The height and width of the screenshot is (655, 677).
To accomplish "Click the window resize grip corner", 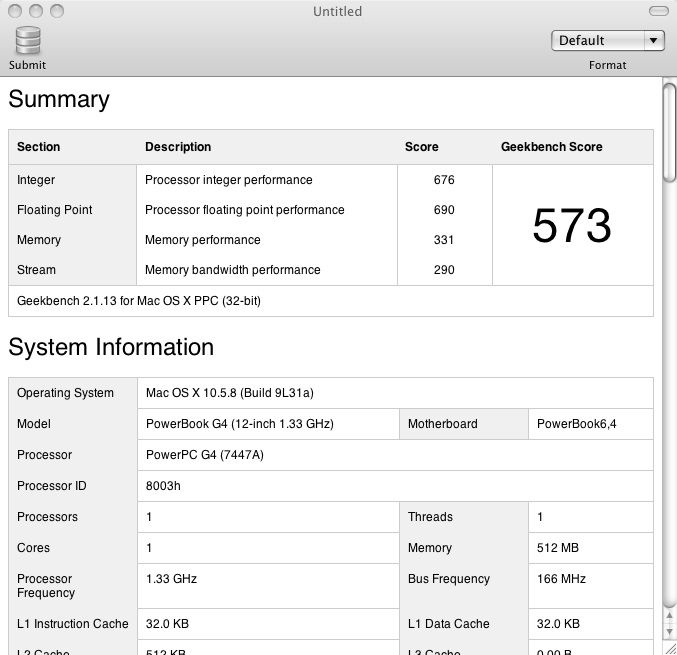I will tap(670, 648).
